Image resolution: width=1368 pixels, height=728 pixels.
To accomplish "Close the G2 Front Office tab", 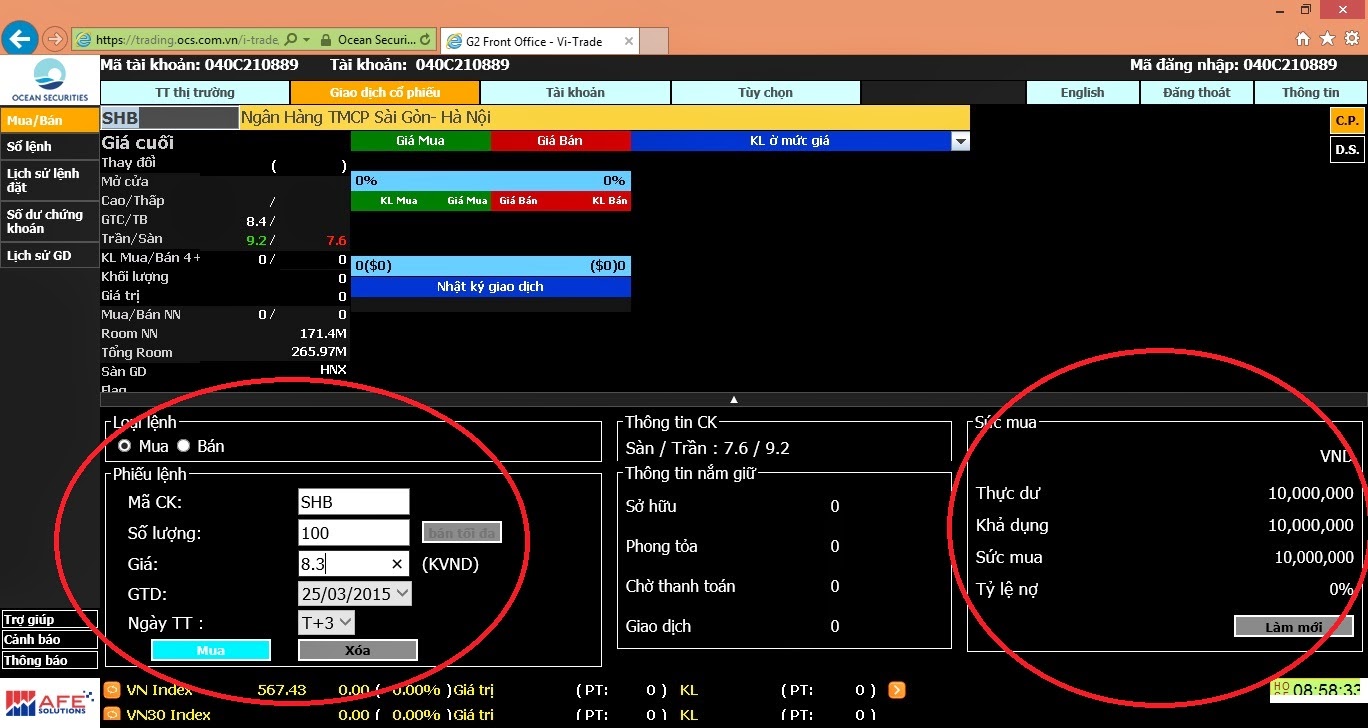I will pos(628,41).
